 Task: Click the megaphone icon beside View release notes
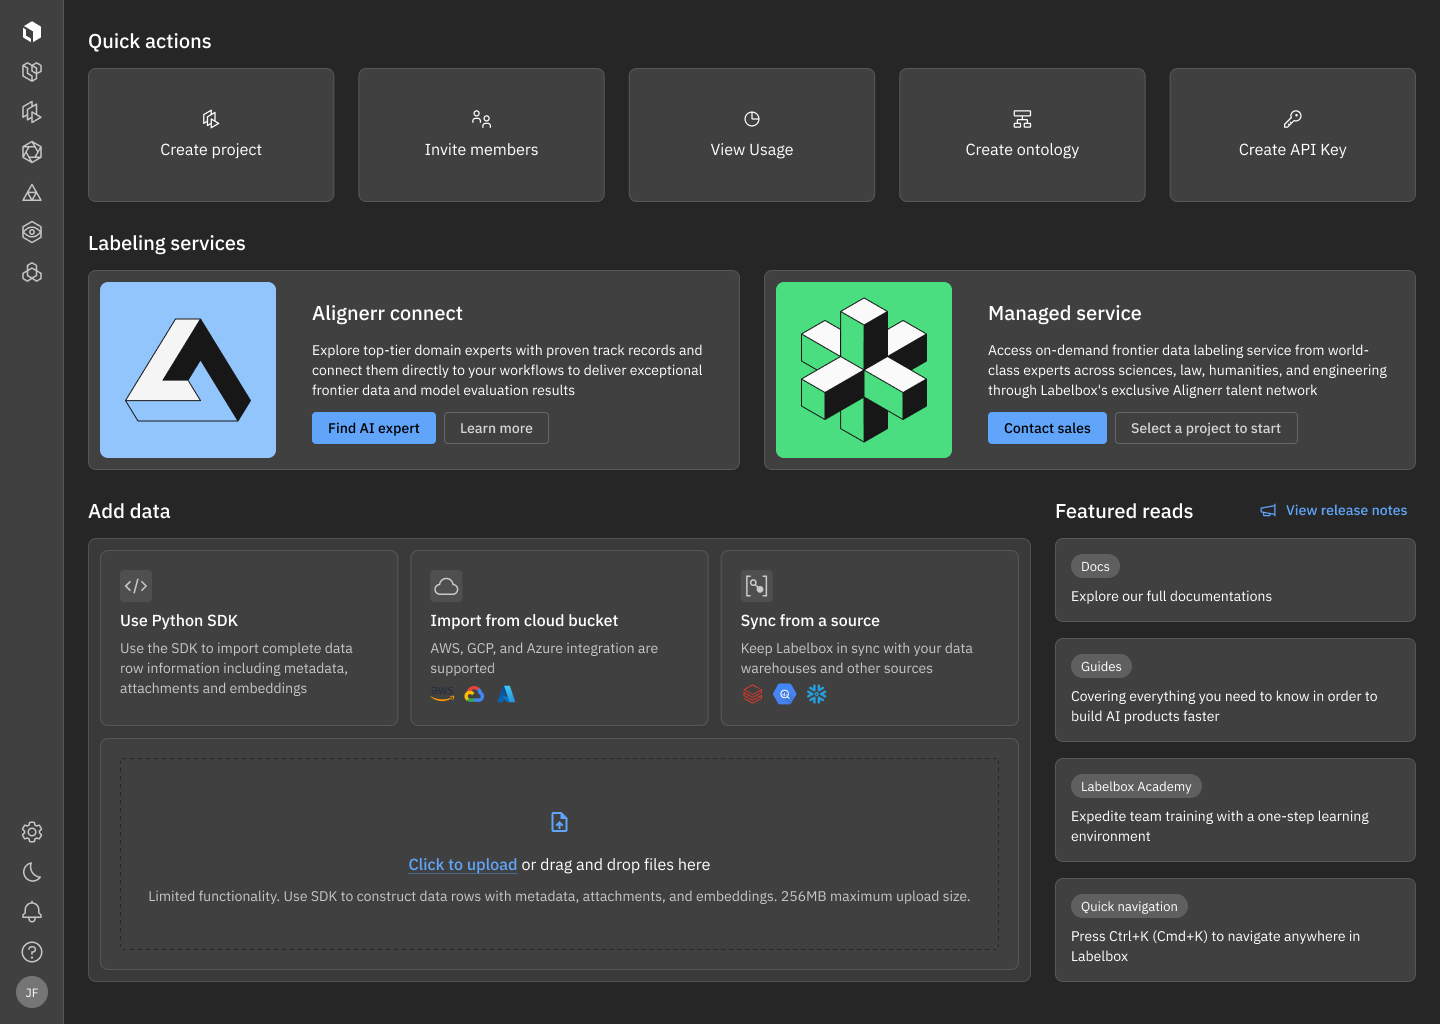pos(1268,511)
